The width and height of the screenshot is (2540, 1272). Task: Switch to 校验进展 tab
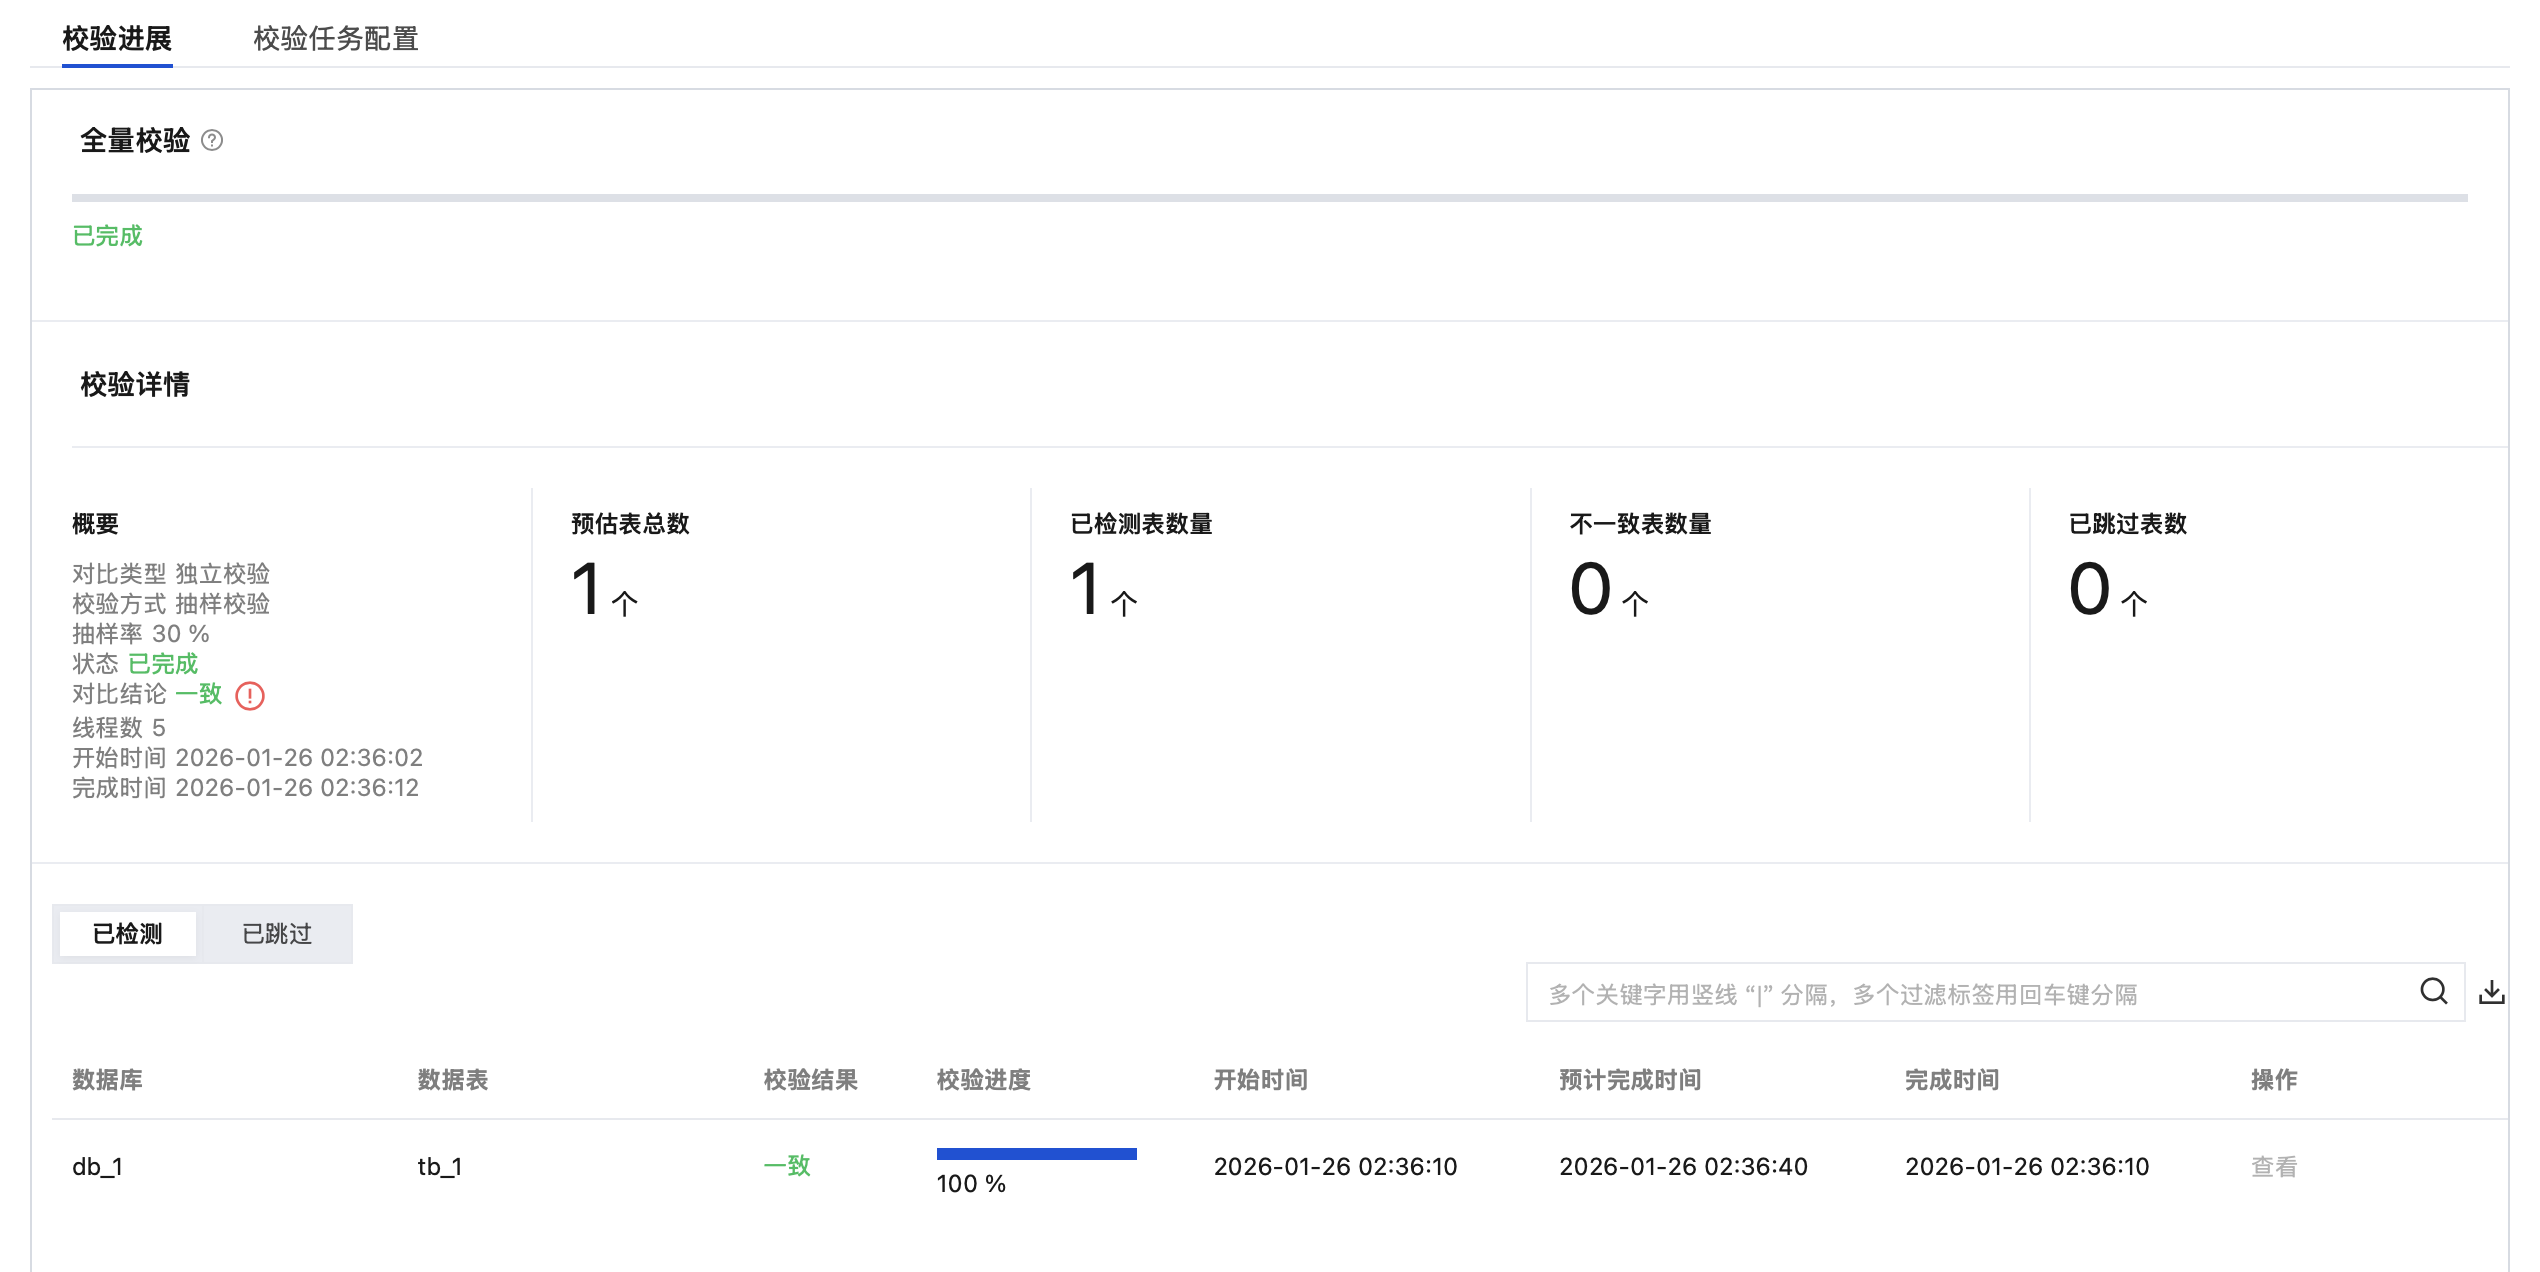coord(117,39)
